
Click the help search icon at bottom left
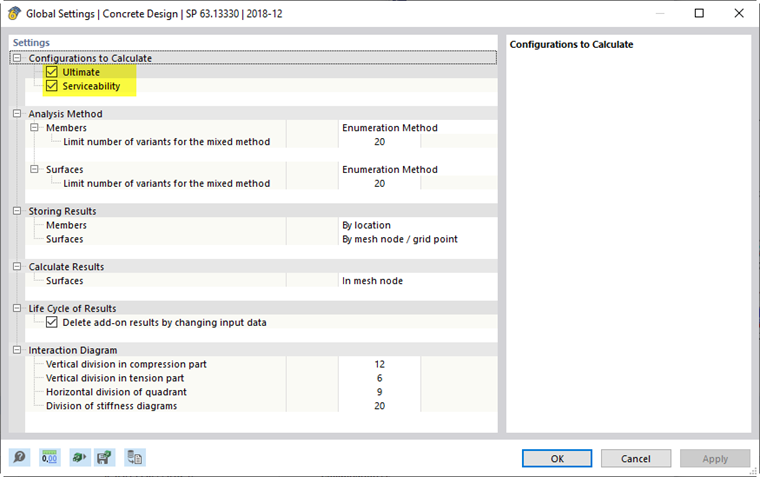tap(20, 458)
